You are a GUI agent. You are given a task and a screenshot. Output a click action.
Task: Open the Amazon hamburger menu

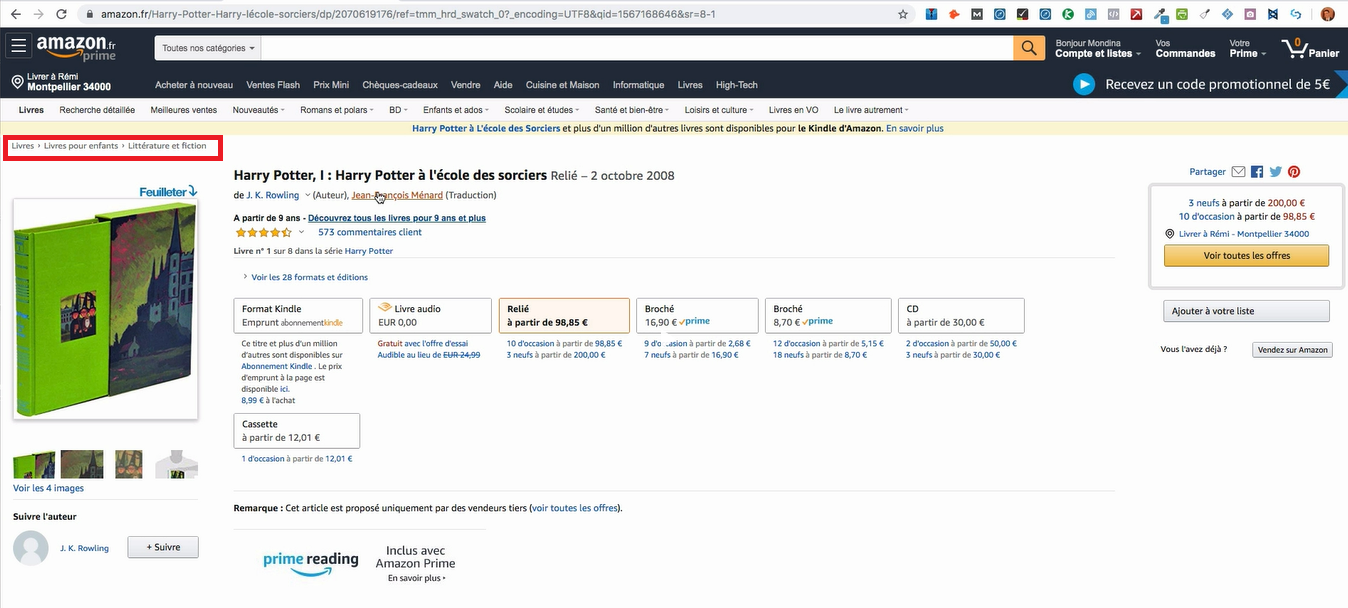(18, 47)
